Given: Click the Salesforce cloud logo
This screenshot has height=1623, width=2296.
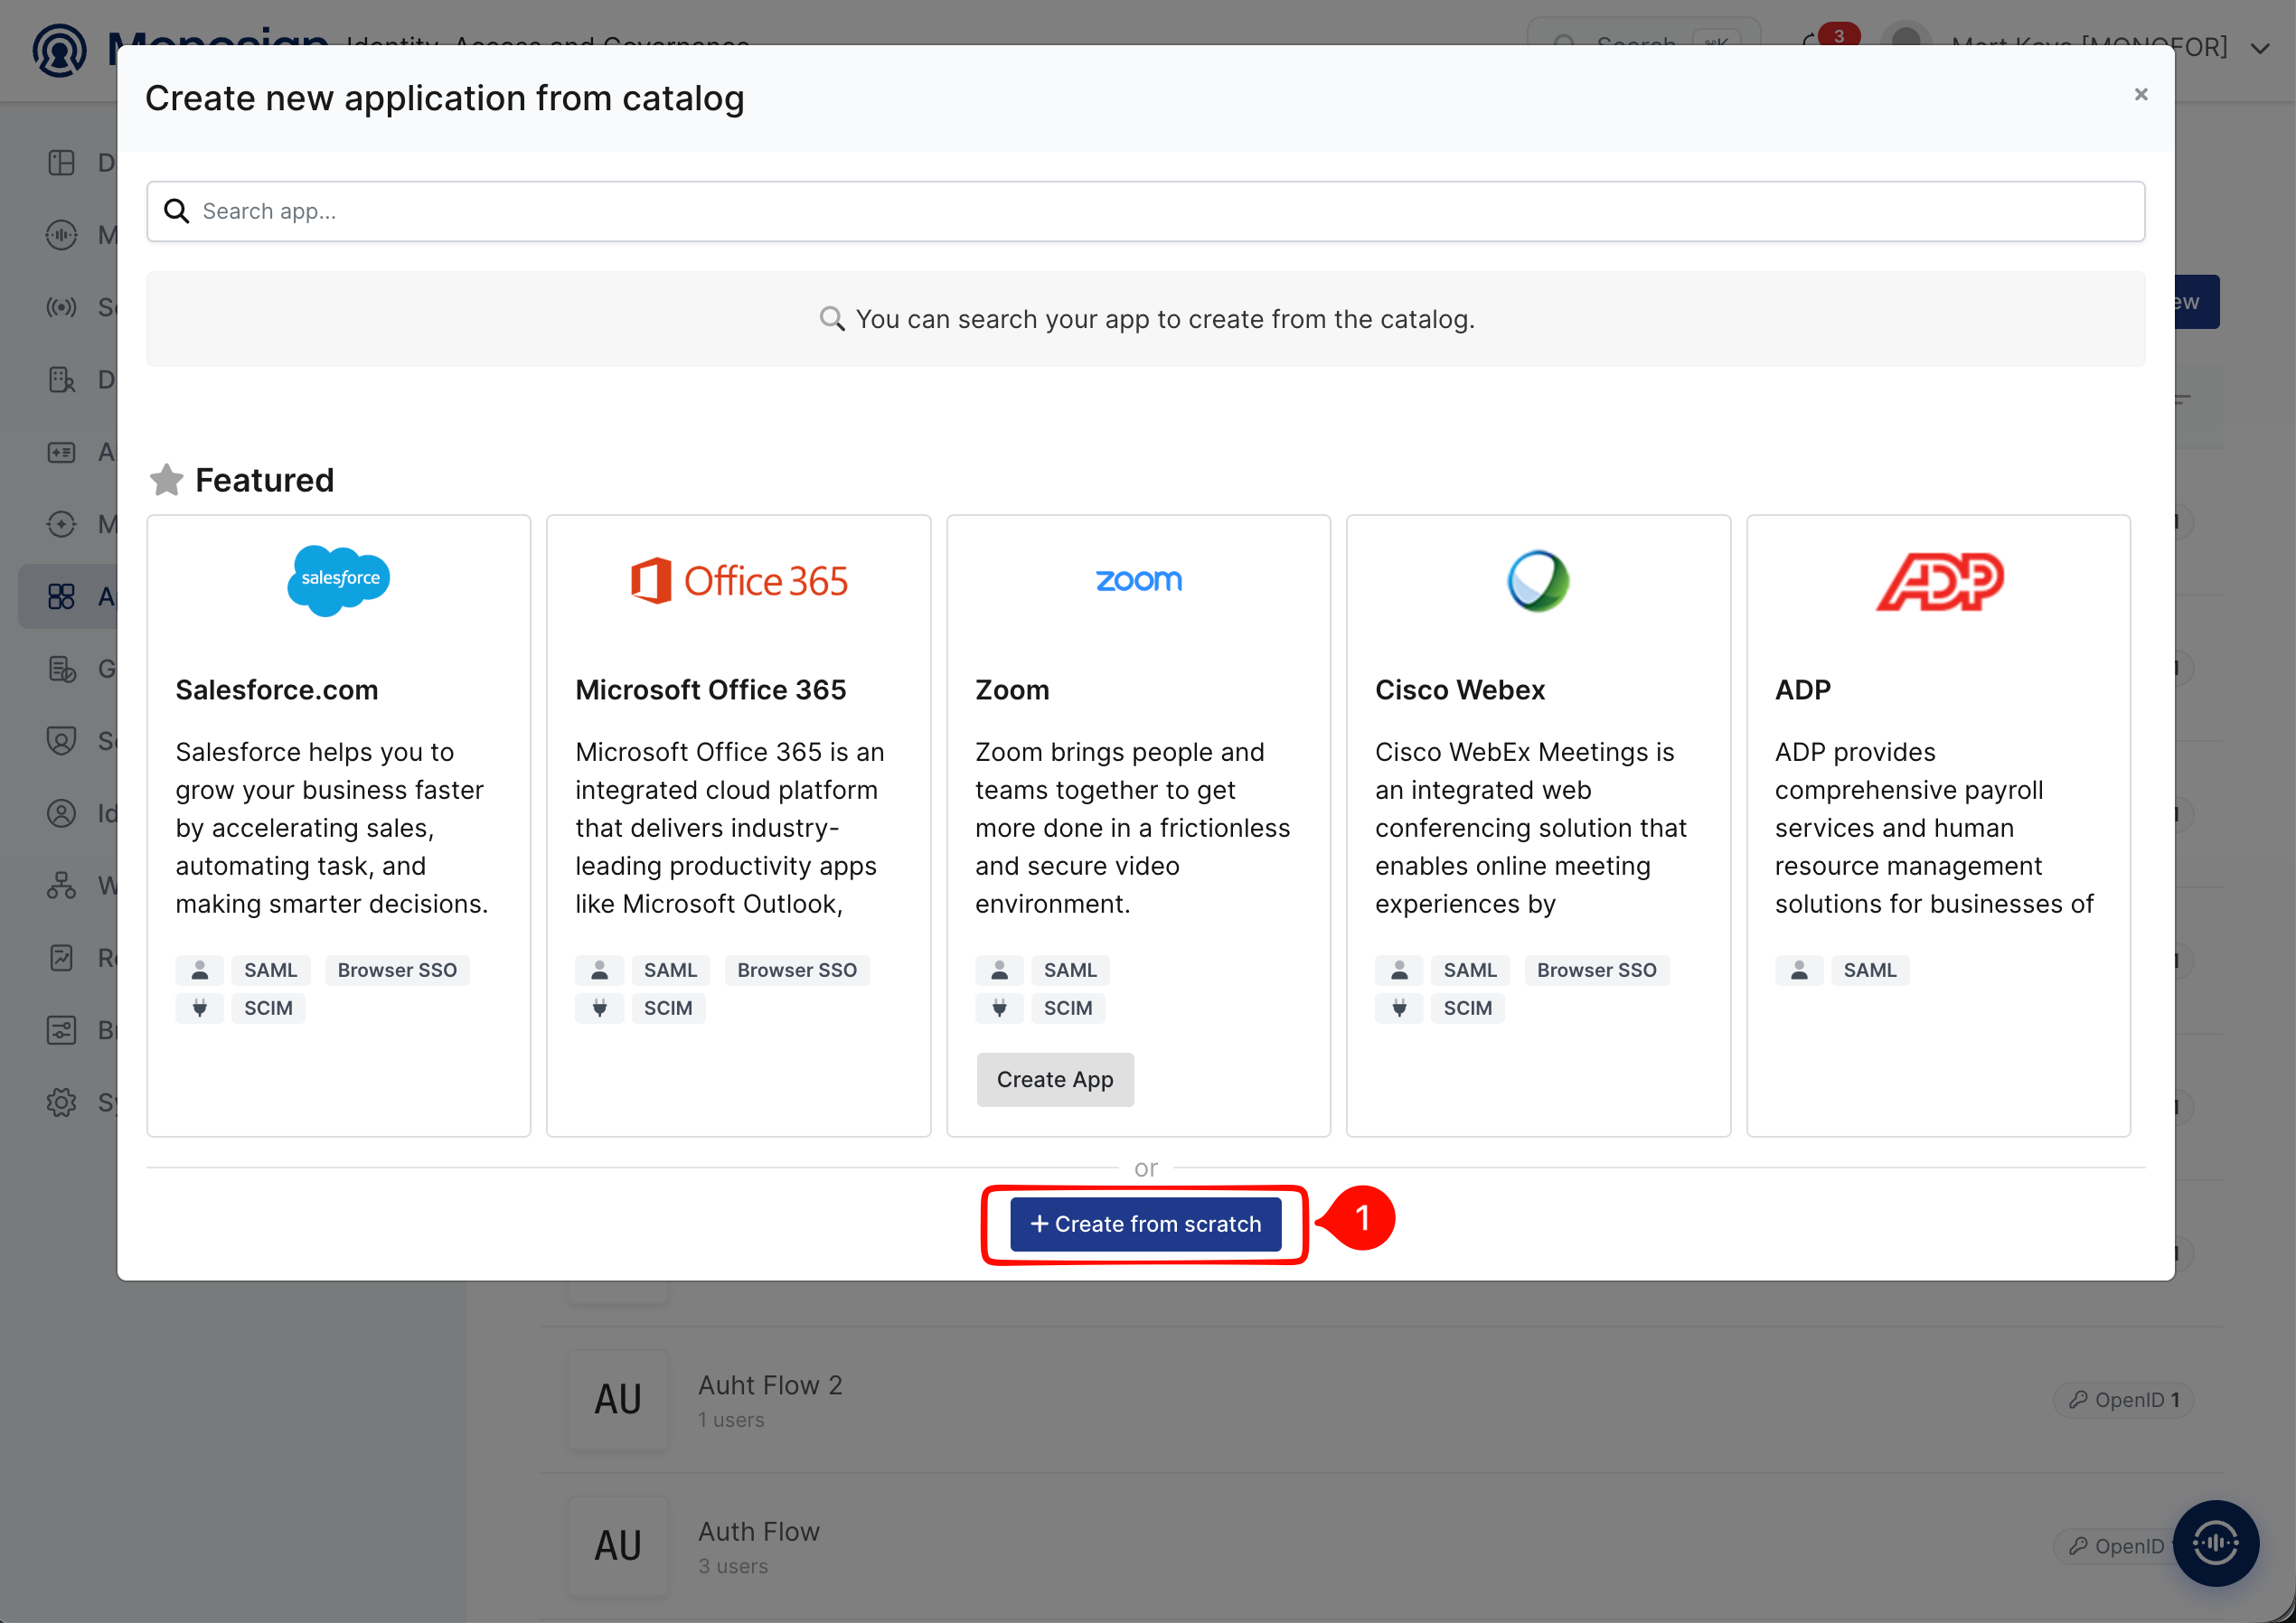Looking at the screenshot, I should 338,580.
